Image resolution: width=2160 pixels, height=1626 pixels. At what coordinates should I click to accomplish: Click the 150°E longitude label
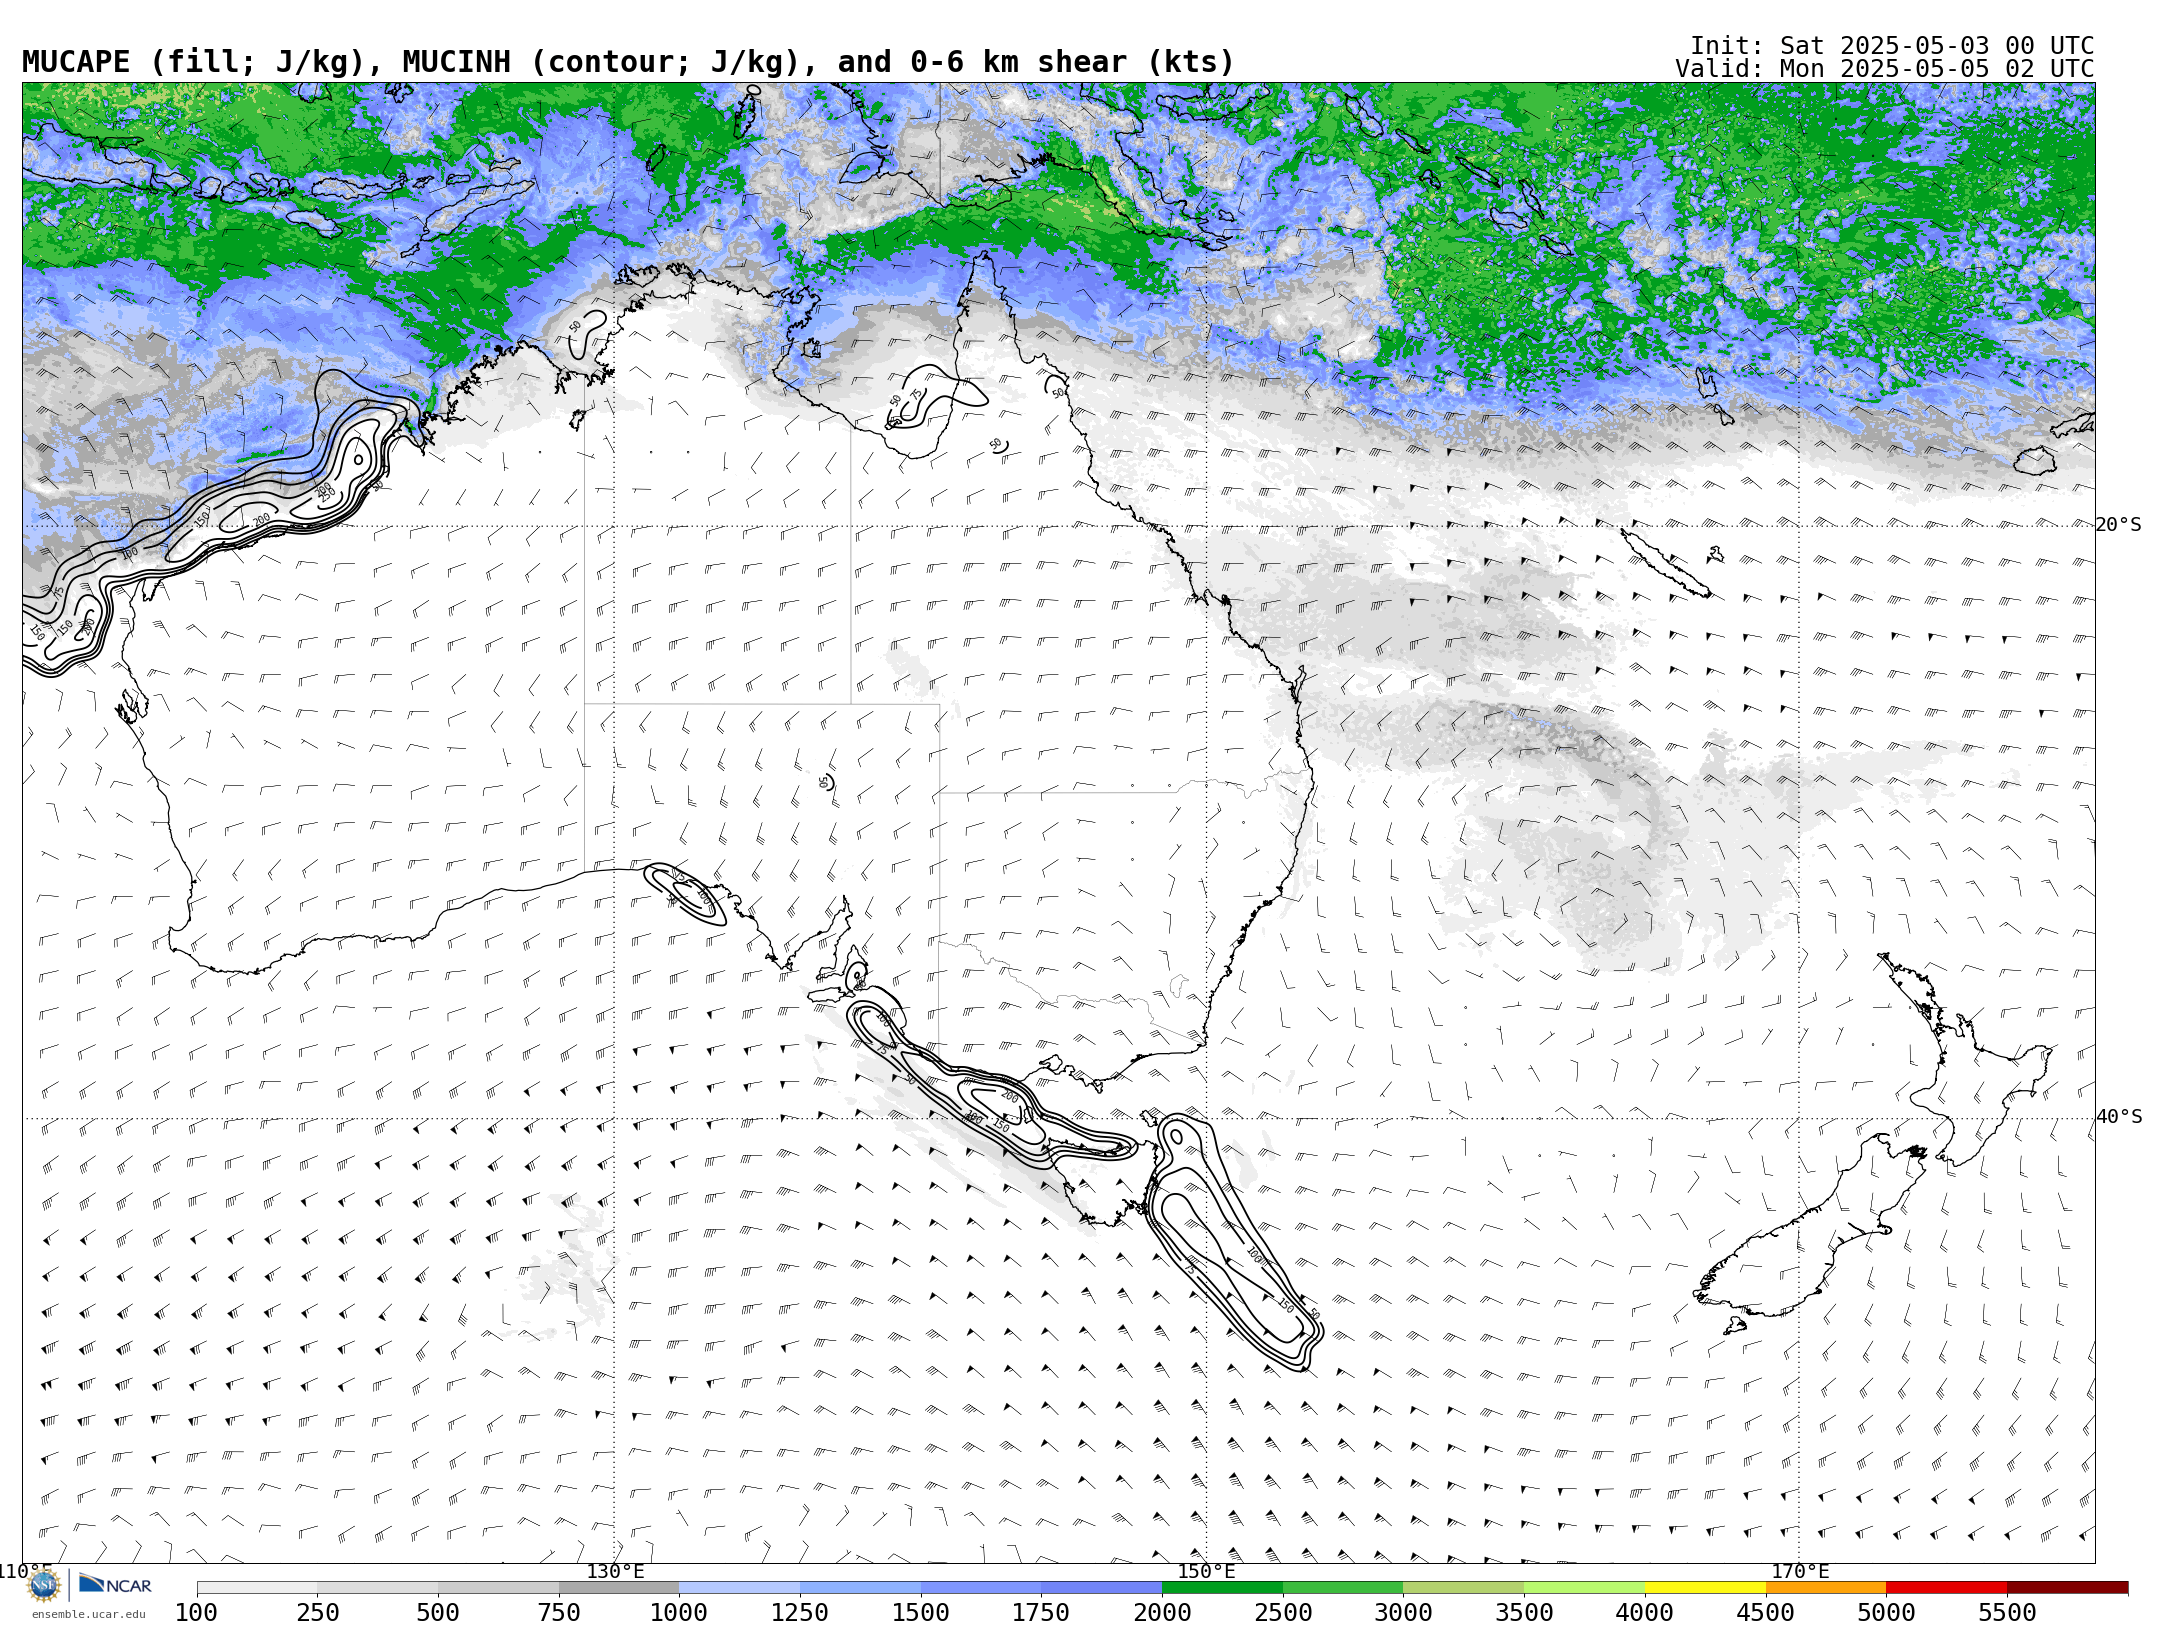coord(1206,1572)
